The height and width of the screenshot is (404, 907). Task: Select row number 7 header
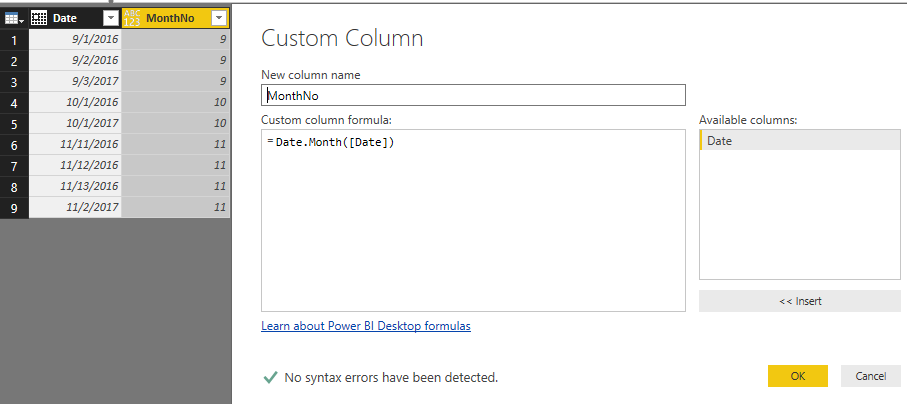(14, 165)
